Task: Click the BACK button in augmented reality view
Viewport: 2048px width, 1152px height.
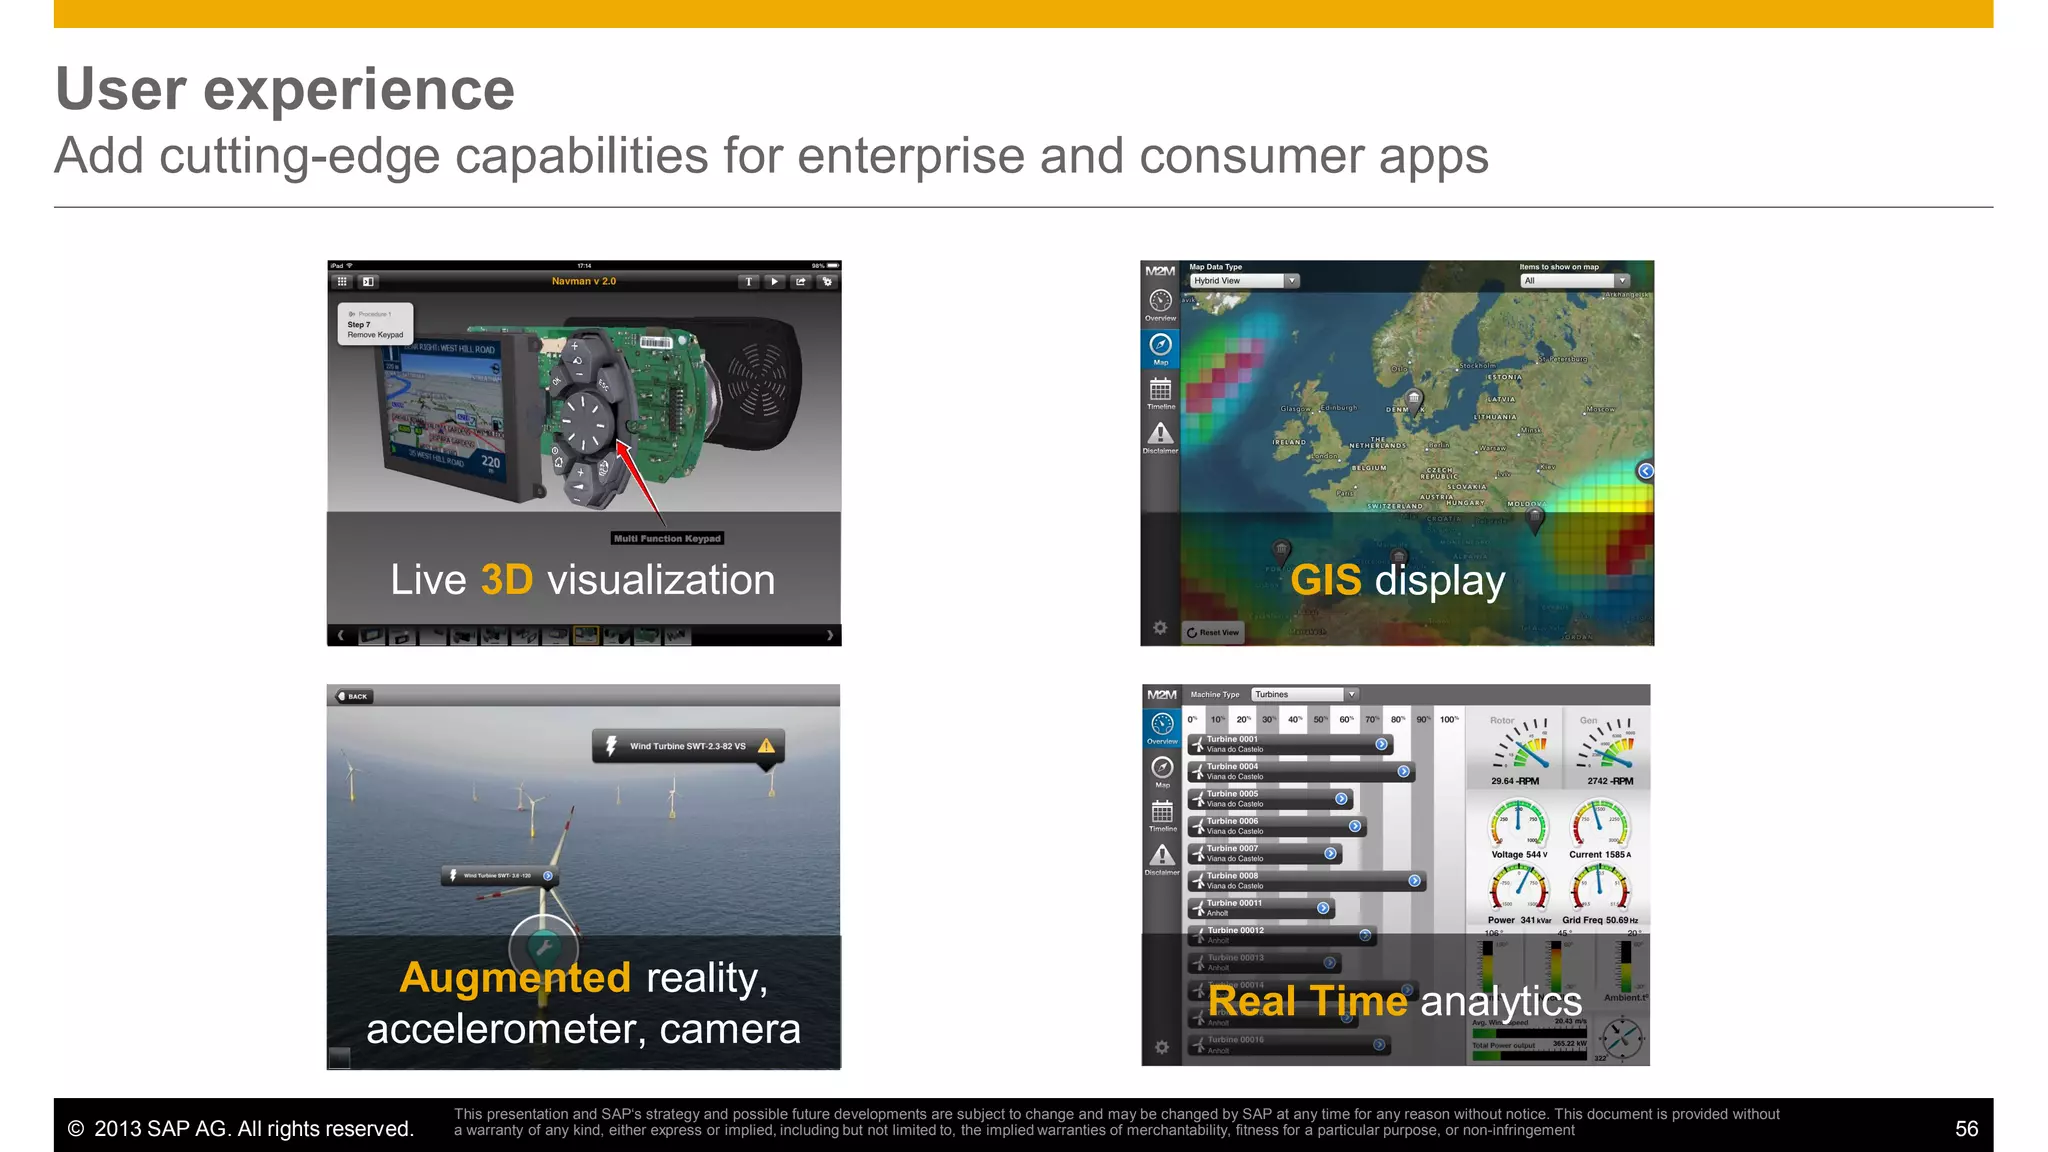Action: pyautogui.click(x=354, y=696)
